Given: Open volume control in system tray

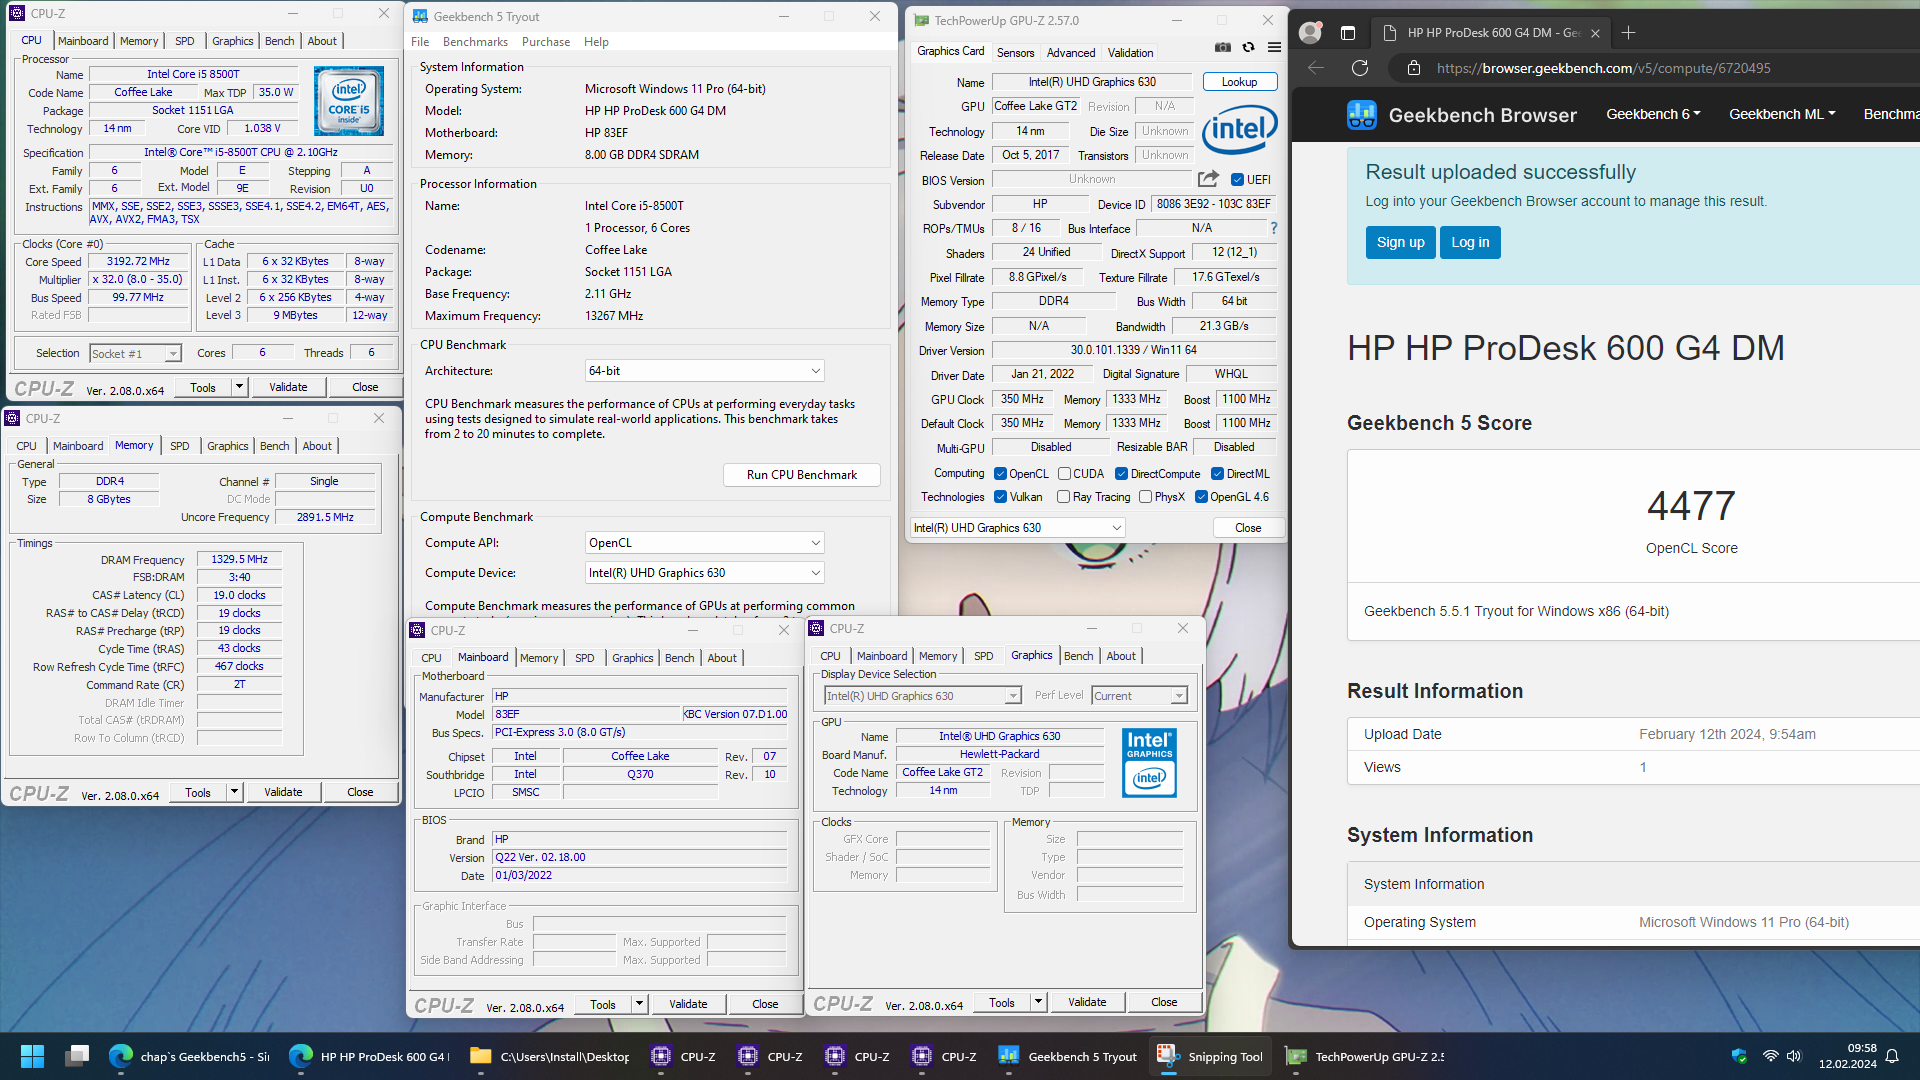Looking at the screenshot, I should pos(1794,1056).
